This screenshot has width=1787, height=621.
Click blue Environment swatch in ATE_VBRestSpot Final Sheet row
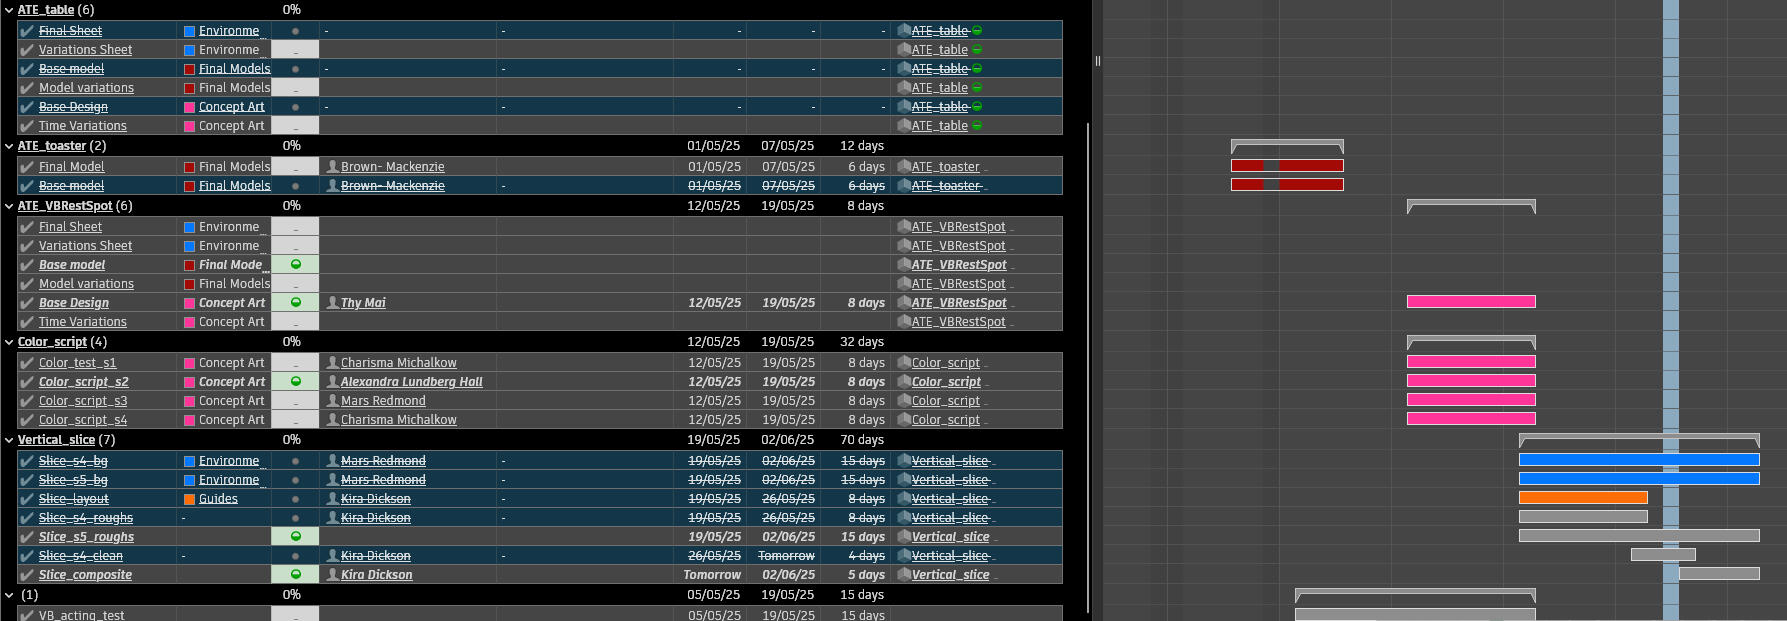(189, 227)
